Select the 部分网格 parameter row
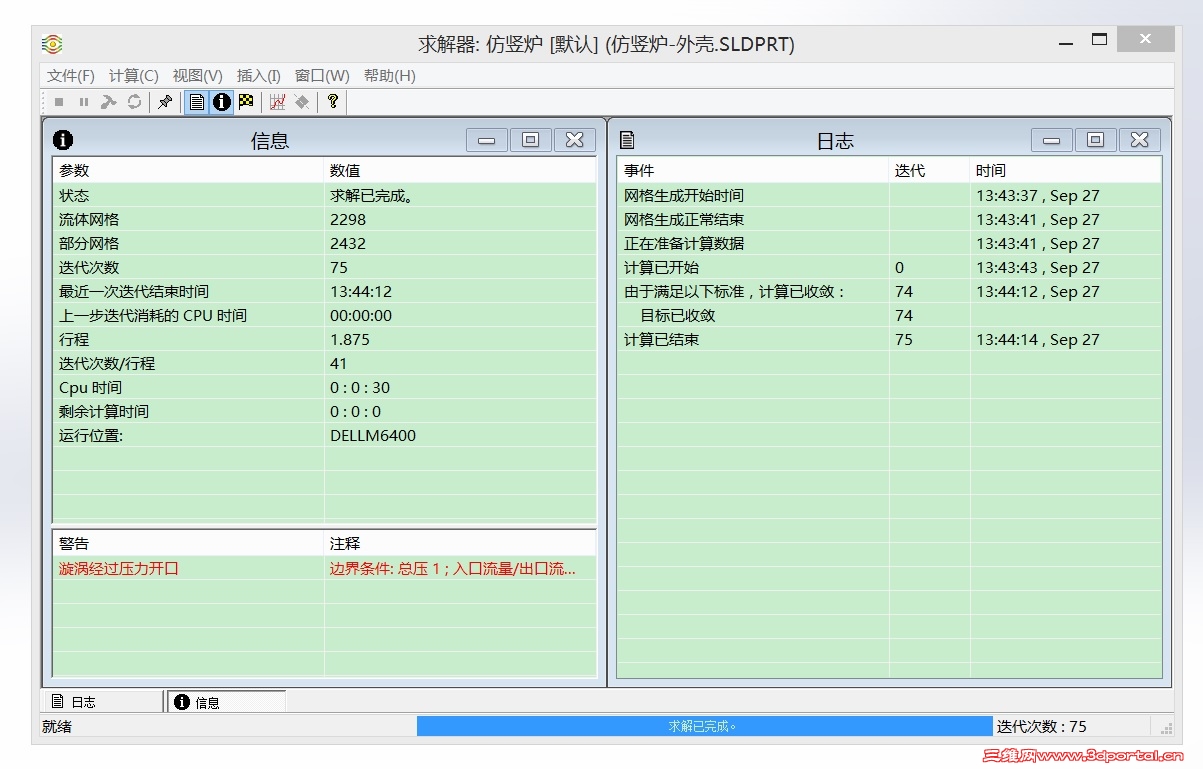Screen dimensions: 1203x769 tap(324, 244)
